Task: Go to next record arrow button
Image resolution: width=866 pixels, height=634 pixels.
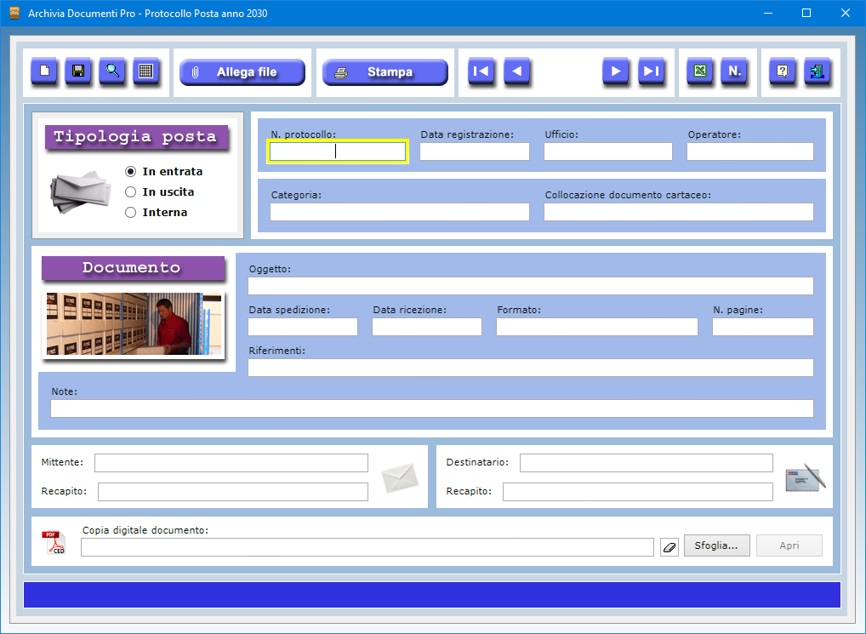Action: click(616, 71)
